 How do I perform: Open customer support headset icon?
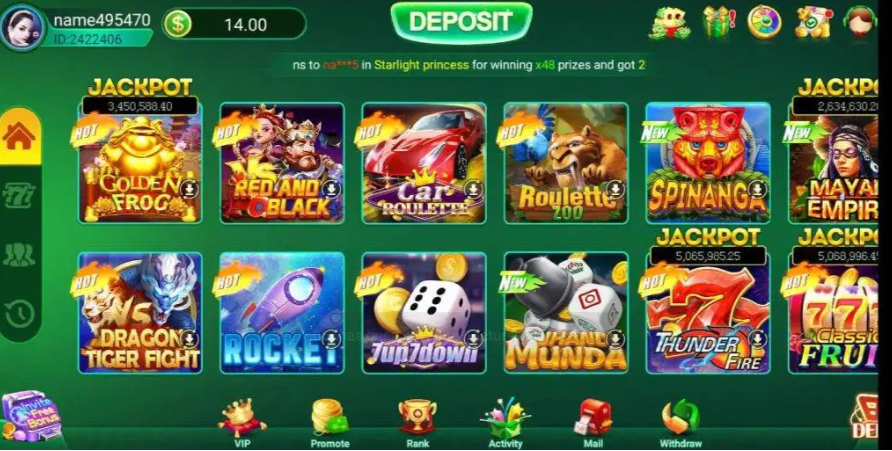(859, 22)
